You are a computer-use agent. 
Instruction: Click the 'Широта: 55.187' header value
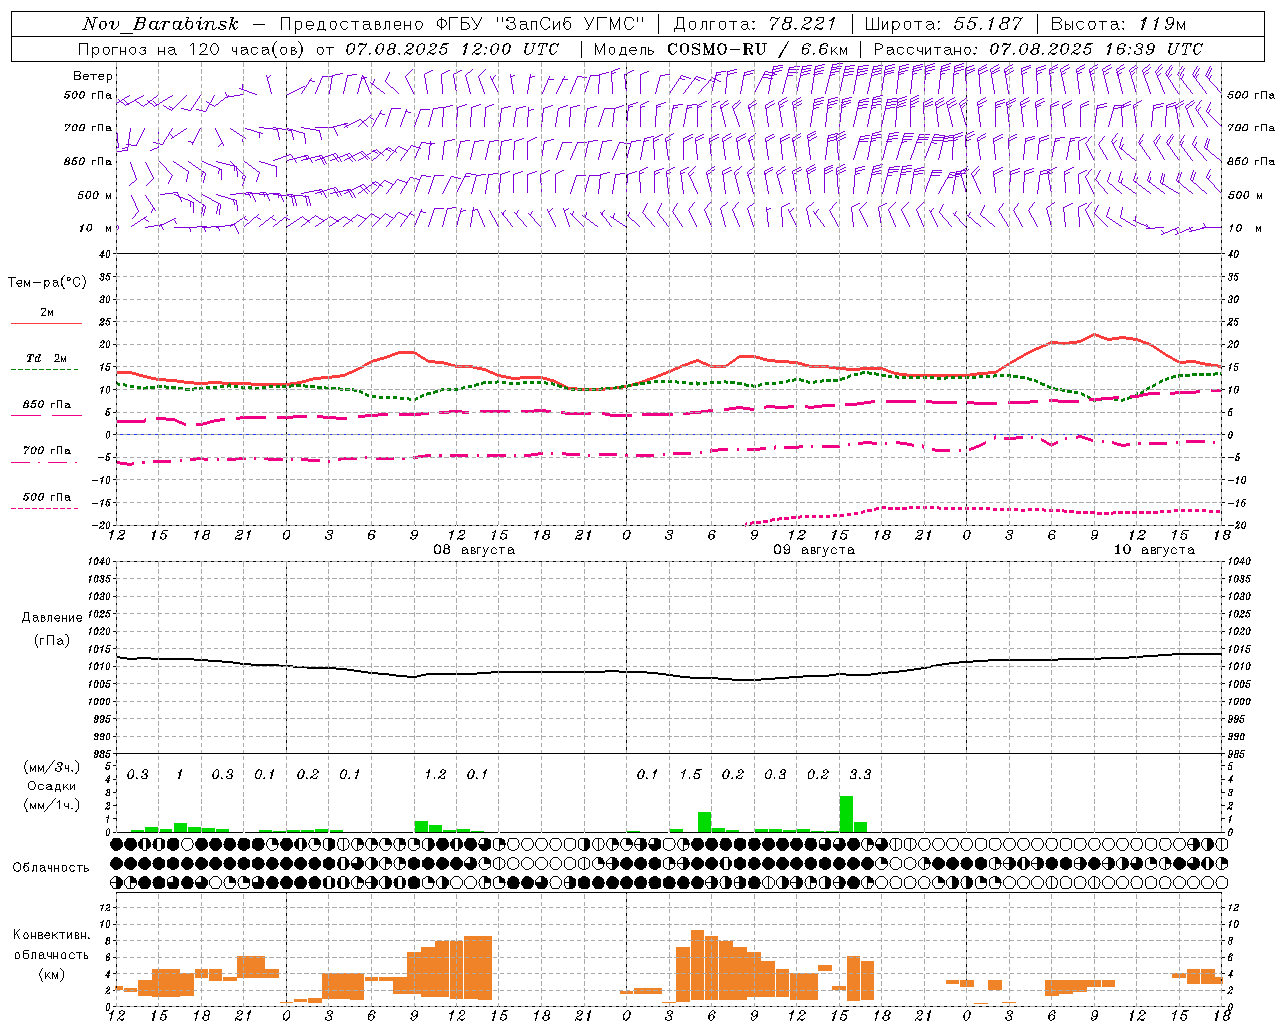coord(943,24)
